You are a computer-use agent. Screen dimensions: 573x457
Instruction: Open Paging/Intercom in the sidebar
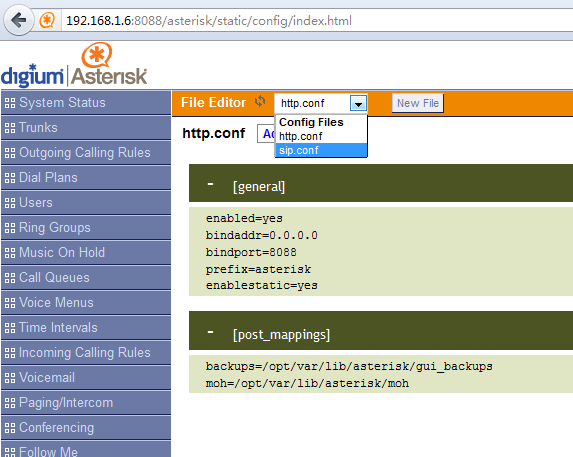coord(86,403)
